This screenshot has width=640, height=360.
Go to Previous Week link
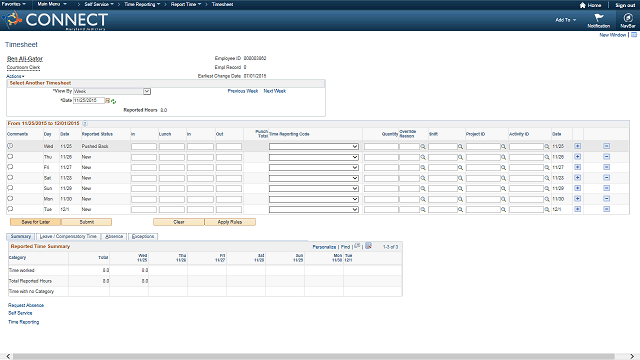click(x=243, y=91)
